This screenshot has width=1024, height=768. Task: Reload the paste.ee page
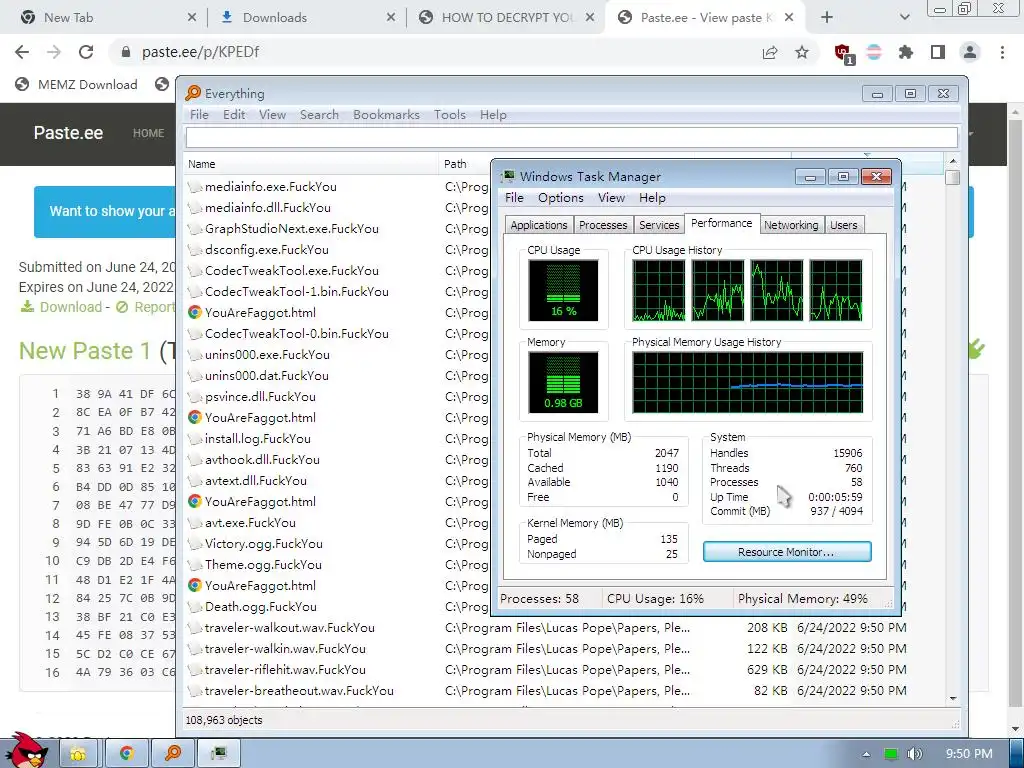(x=86, y=52)
